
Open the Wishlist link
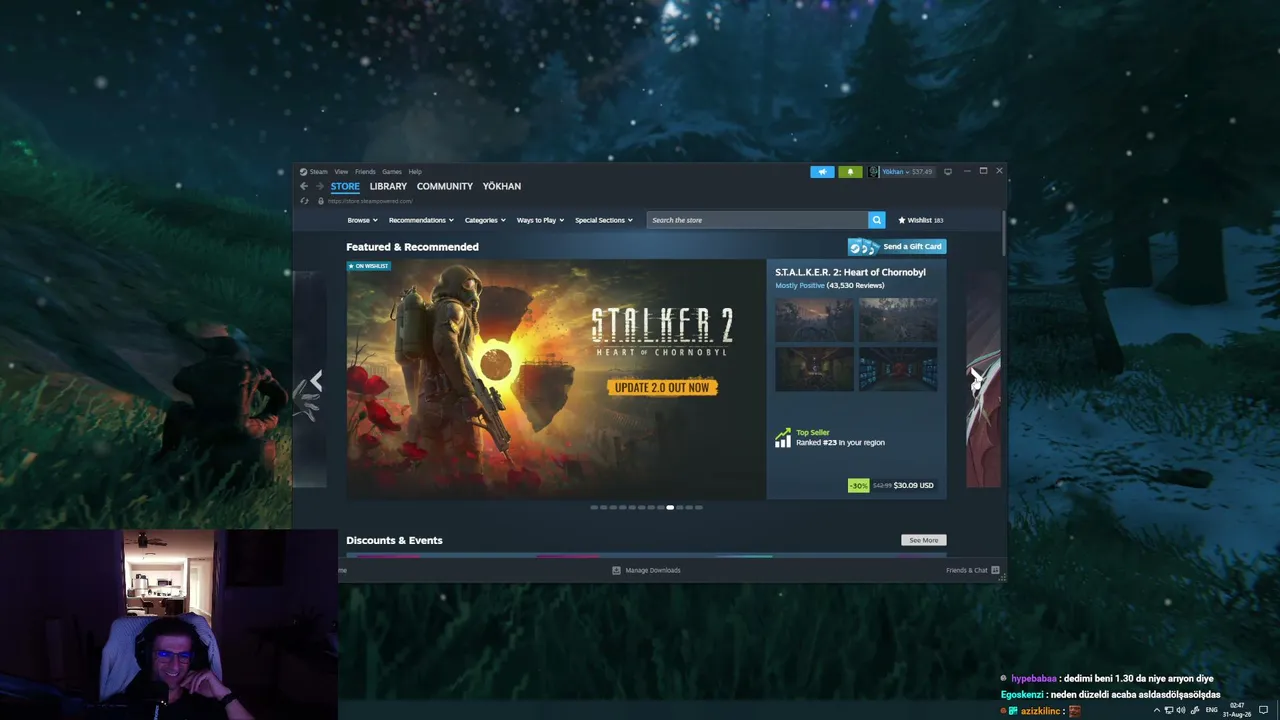[921, 220]
